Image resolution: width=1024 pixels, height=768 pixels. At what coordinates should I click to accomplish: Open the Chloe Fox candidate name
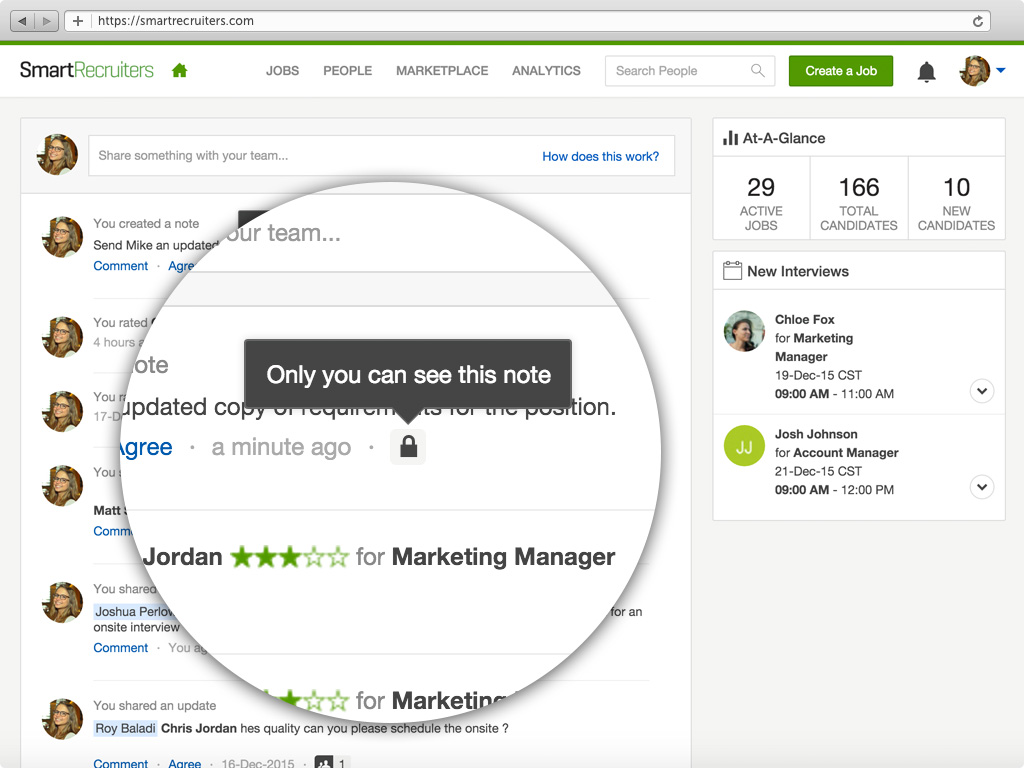pos(805,319)
